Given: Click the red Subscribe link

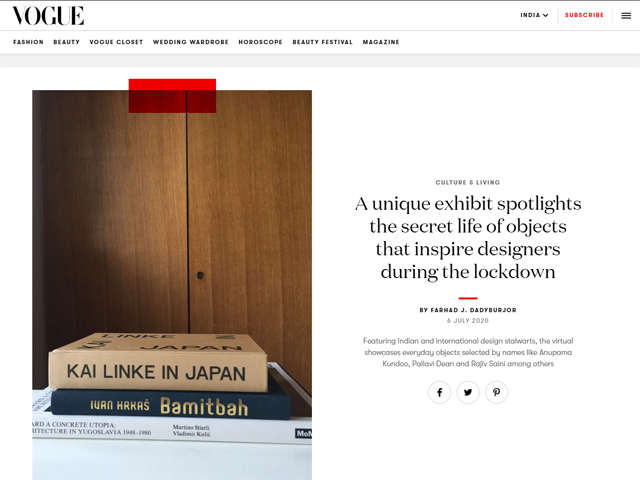Looking at the screenshot, I should pos(584,15).
